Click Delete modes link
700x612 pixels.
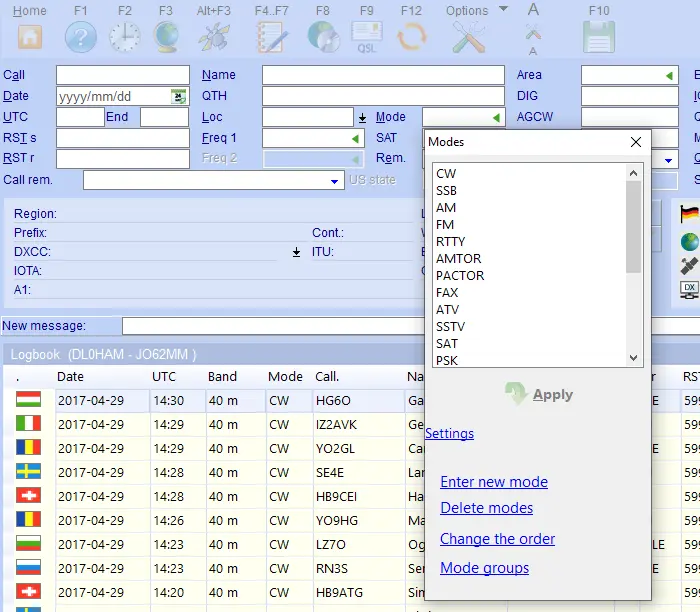coord(487,508)
